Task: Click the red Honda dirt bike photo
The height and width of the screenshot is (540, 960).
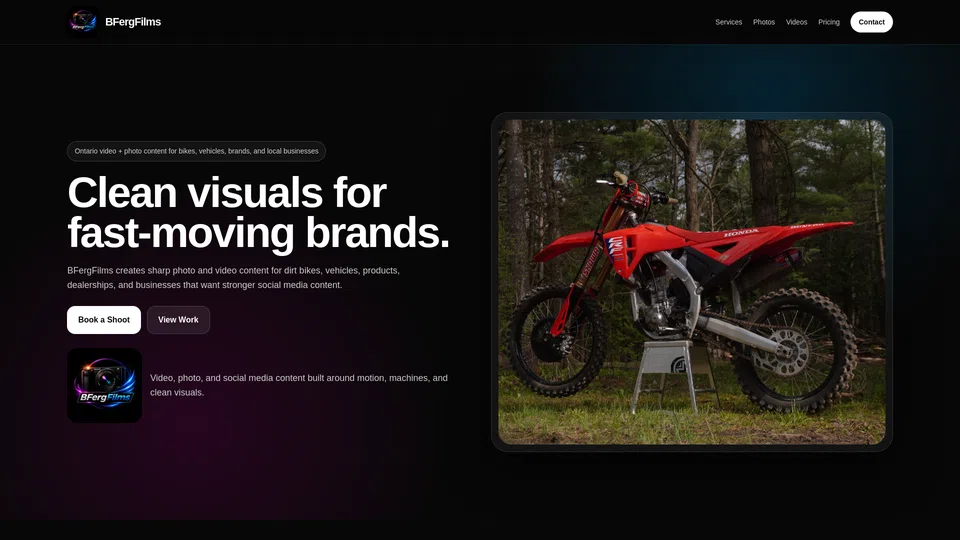Action: (x=692, y=282)
